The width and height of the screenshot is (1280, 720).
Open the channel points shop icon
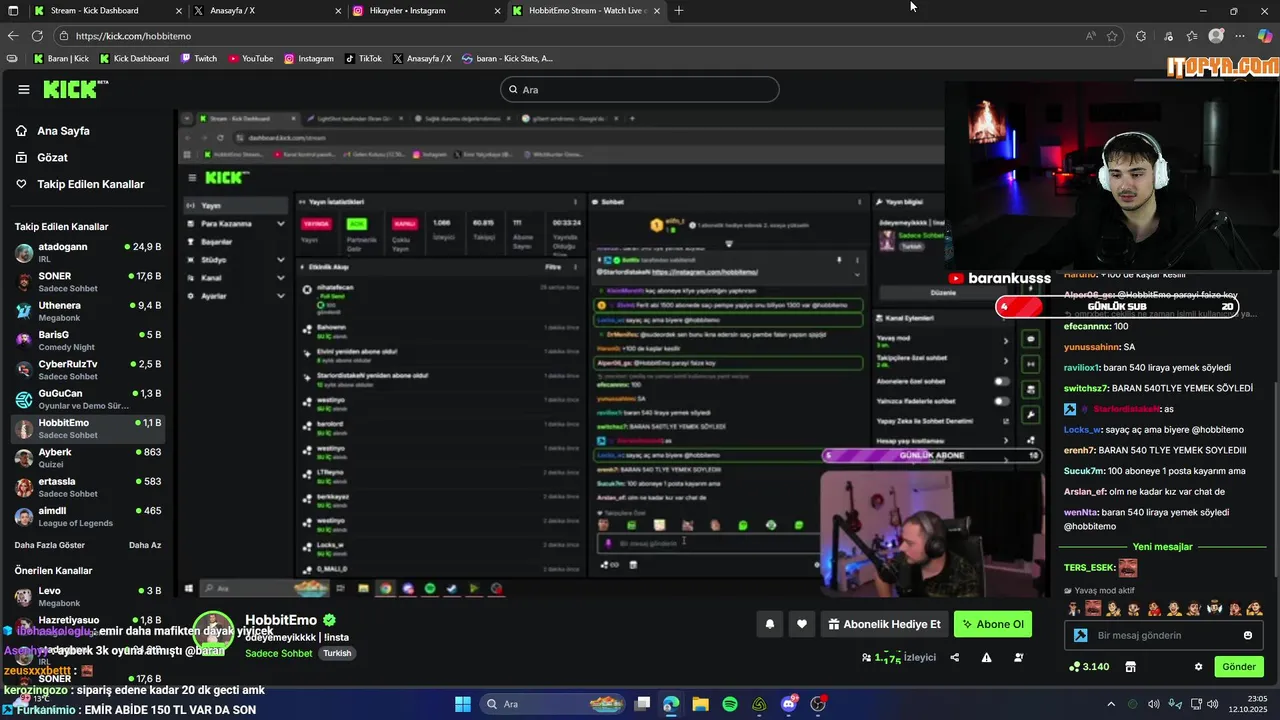pyautogui.click(x=1131, y=666)
